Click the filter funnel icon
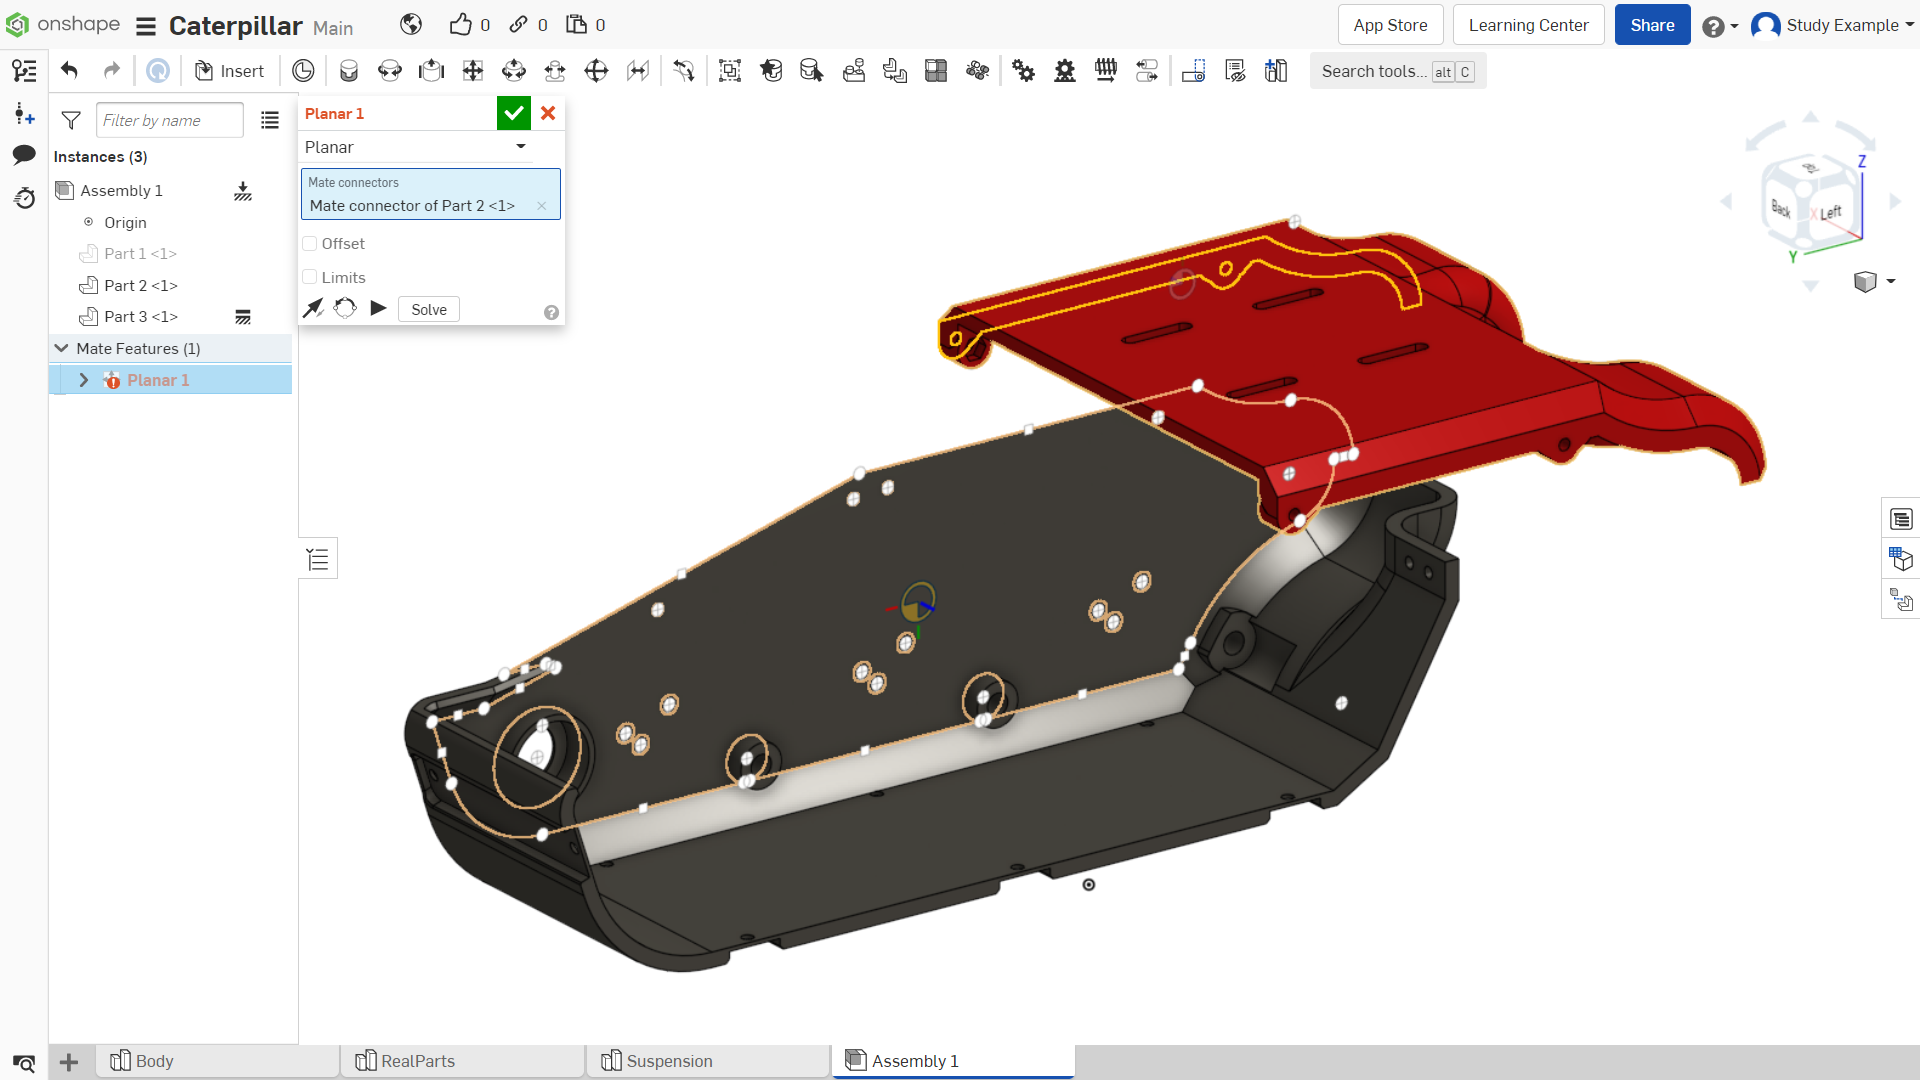This screenshot has height=1080, width=1920. [71, 120]
